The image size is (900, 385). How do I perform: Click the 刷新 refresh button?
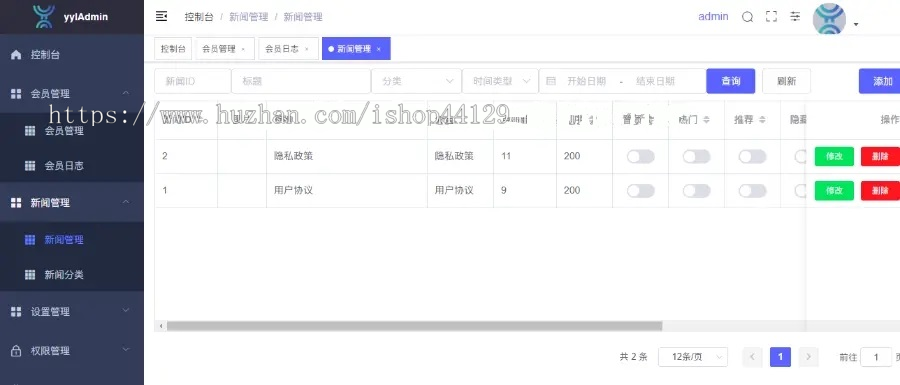(786, 81)
